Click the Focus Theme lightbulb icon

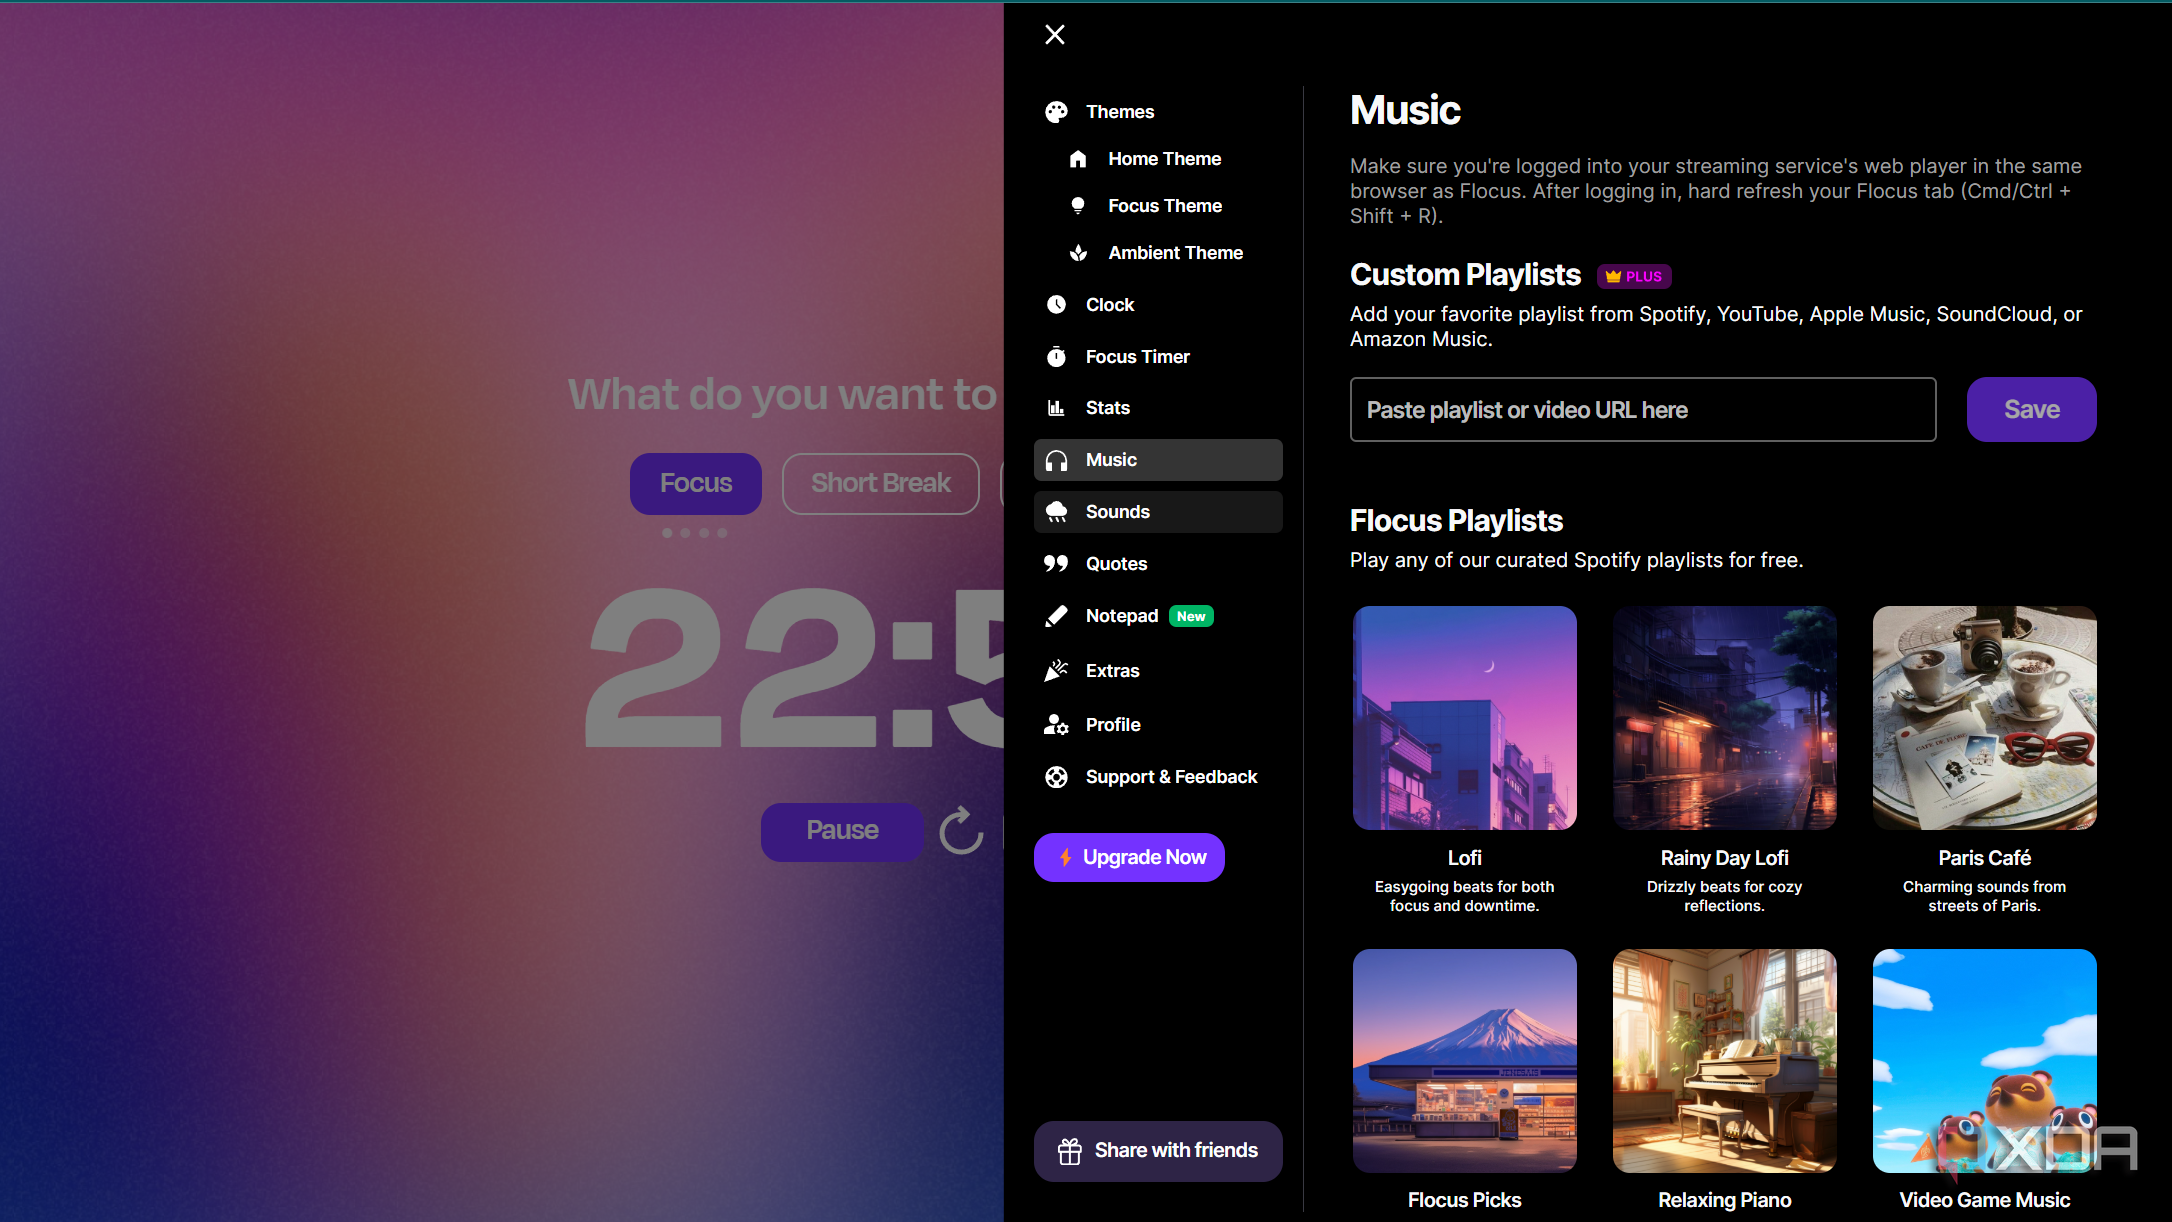1078,206
